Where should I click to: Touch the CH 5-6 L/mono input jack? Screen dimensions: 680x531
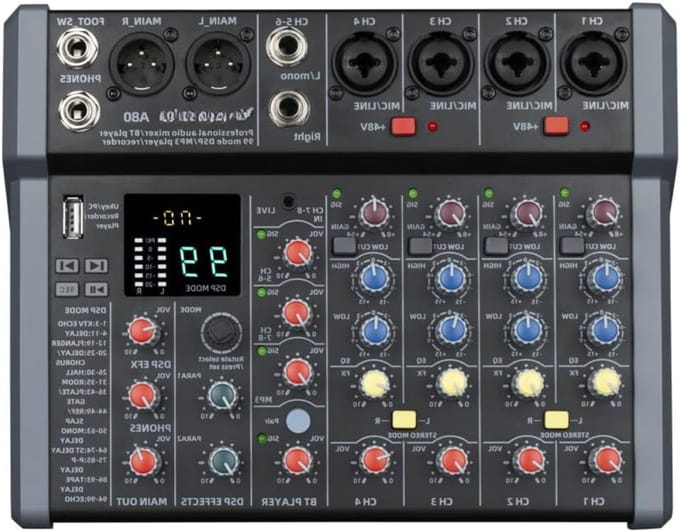[287, 46]
